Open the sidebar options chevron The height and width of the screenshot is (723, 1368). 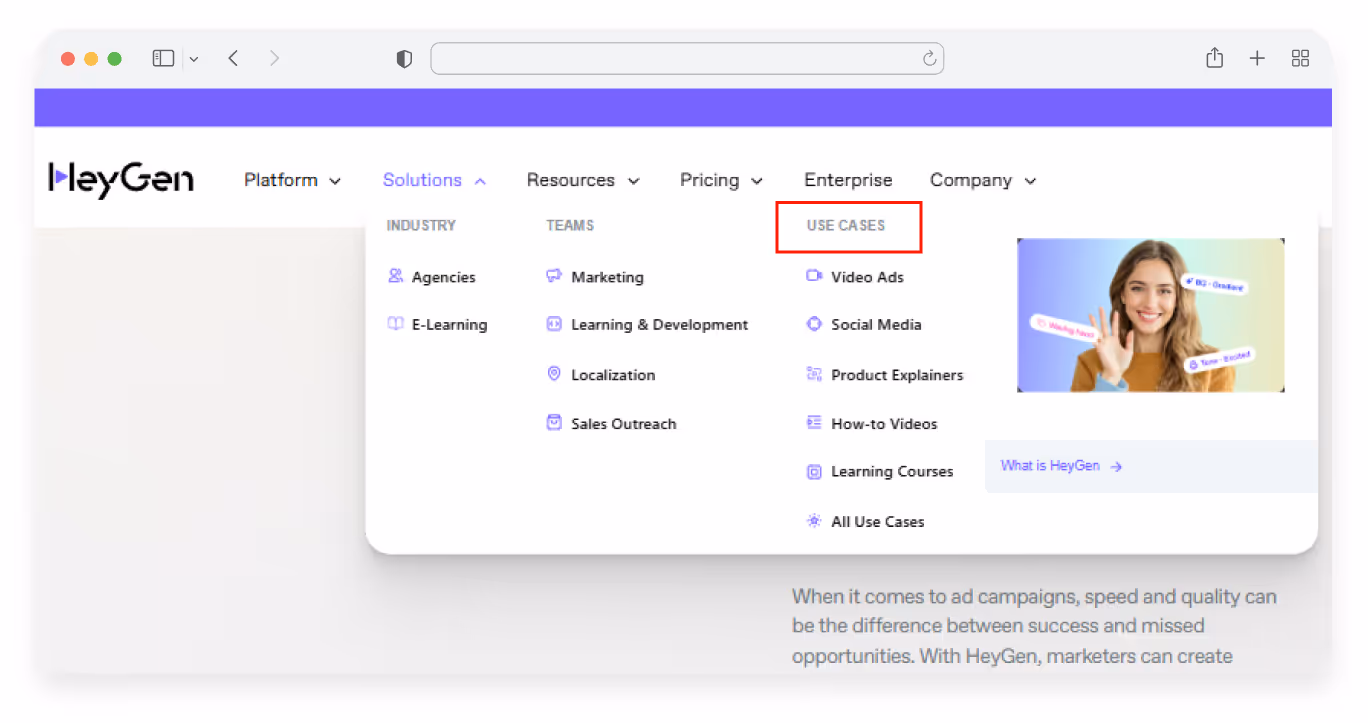[193, 60]
